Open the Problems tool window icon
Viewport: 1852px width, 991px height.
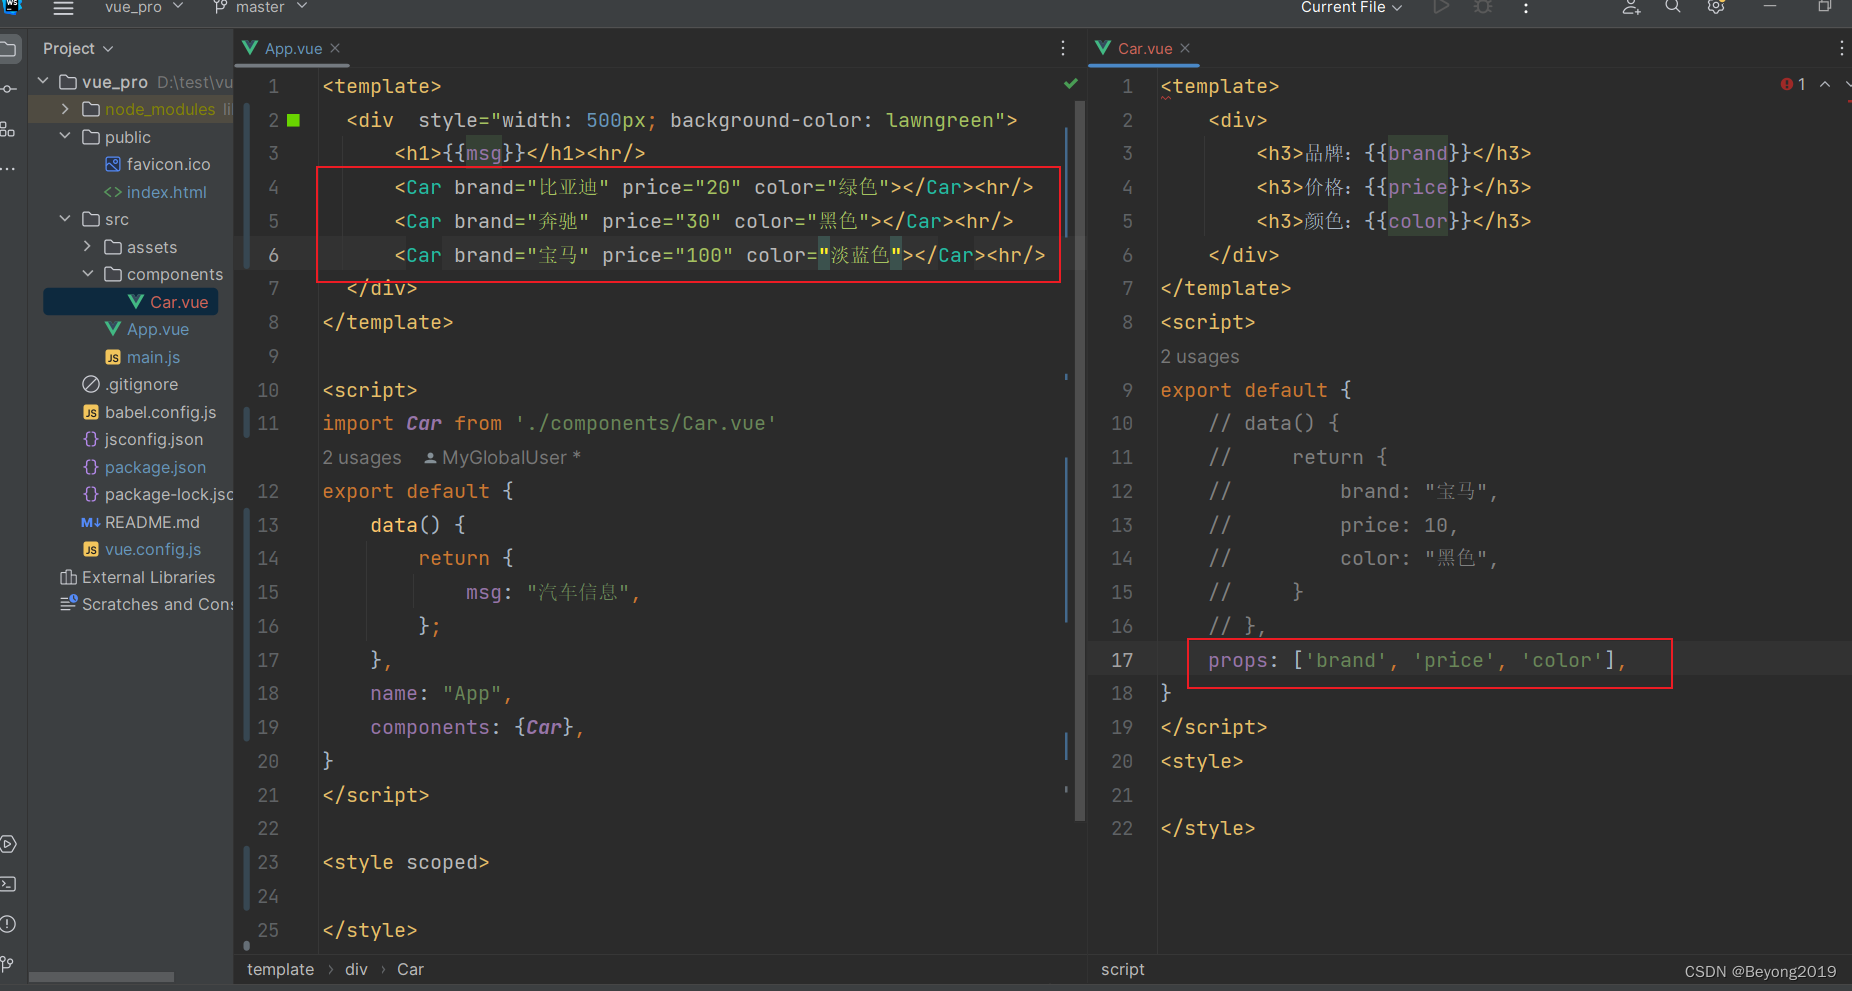[x=8, y=924]
